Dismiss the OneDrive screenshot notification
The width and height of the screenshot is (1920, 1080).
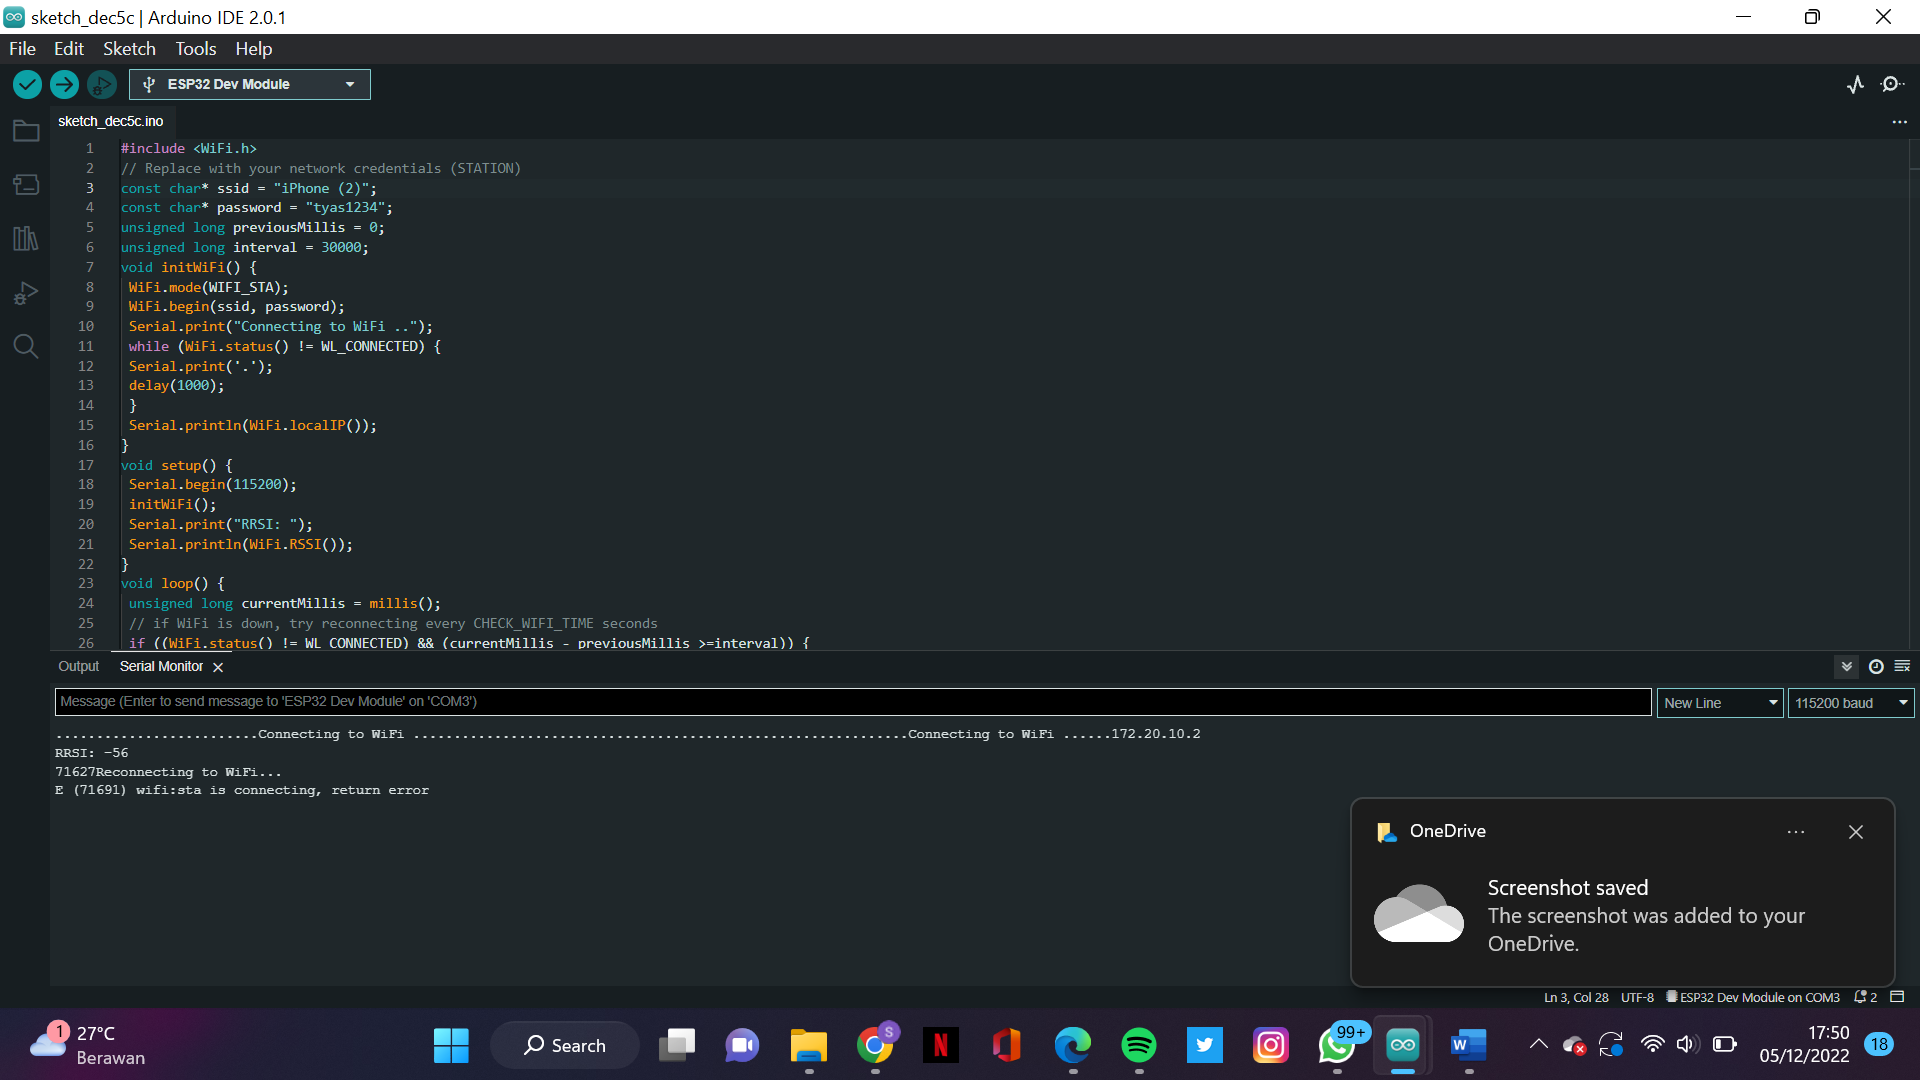[1856, 831]
